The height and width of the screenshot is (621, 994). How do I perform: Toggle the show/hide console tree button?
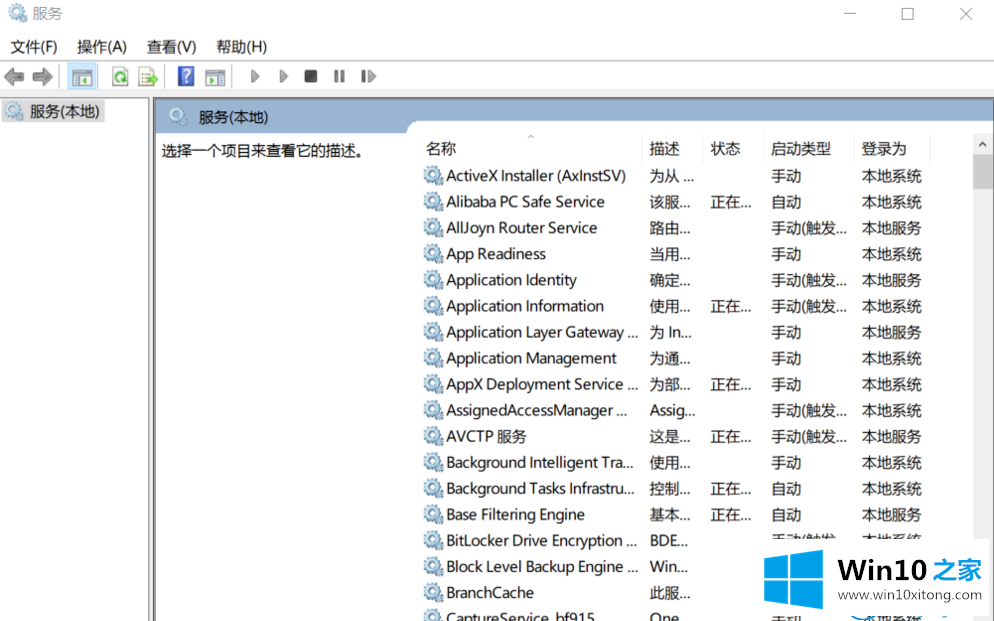pos(82,77)
